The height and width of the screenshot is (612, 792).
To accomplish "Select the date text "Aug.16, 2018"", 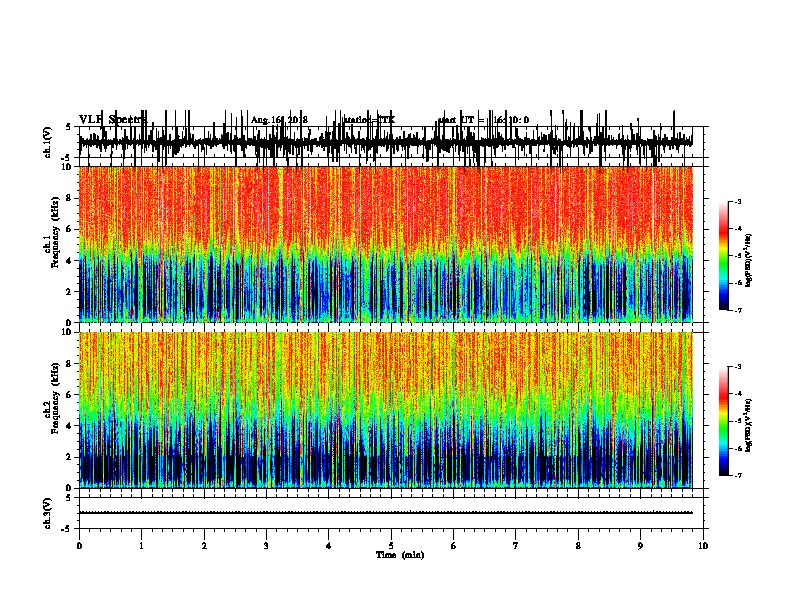I will [x=279, y=120].
